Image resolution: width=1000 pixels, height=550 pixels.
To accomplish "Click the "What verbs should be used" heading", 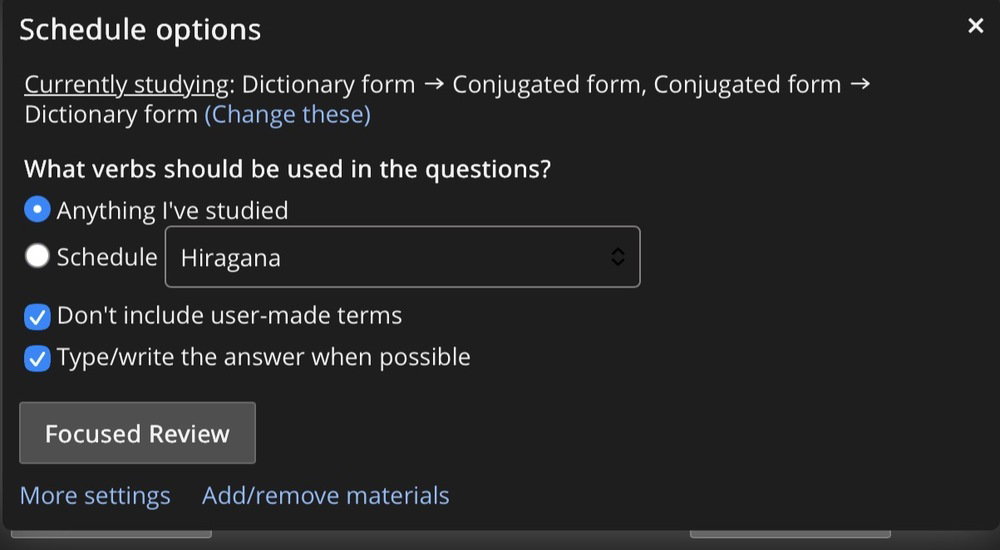I will point(287,168).
